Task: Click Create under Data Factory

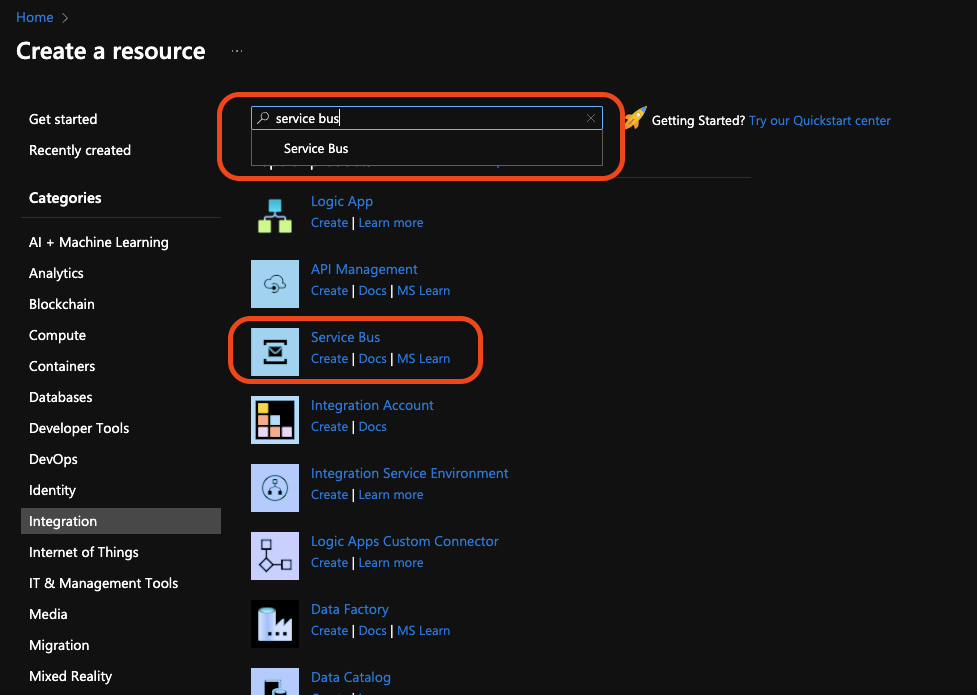Action: pos(330,630)
